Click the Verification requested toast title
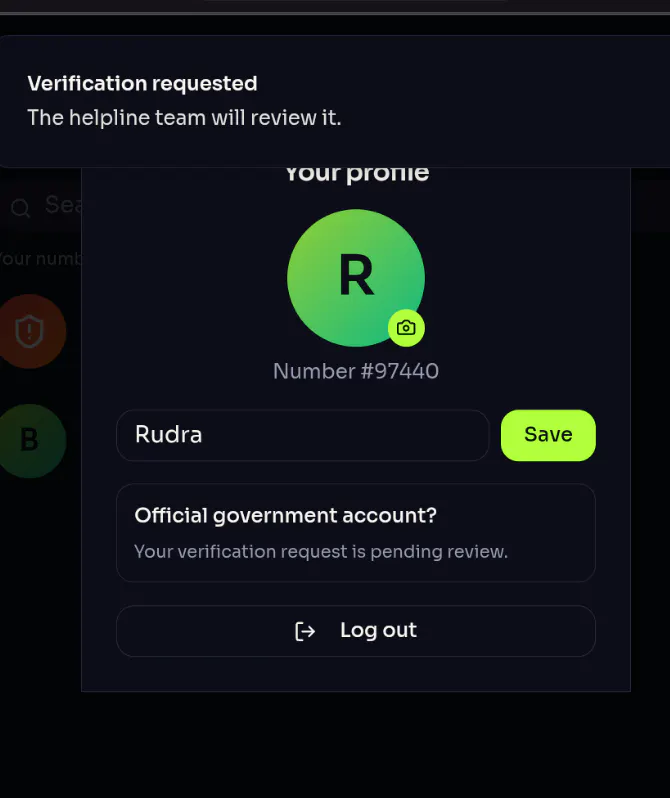 (x=143, y=83)
